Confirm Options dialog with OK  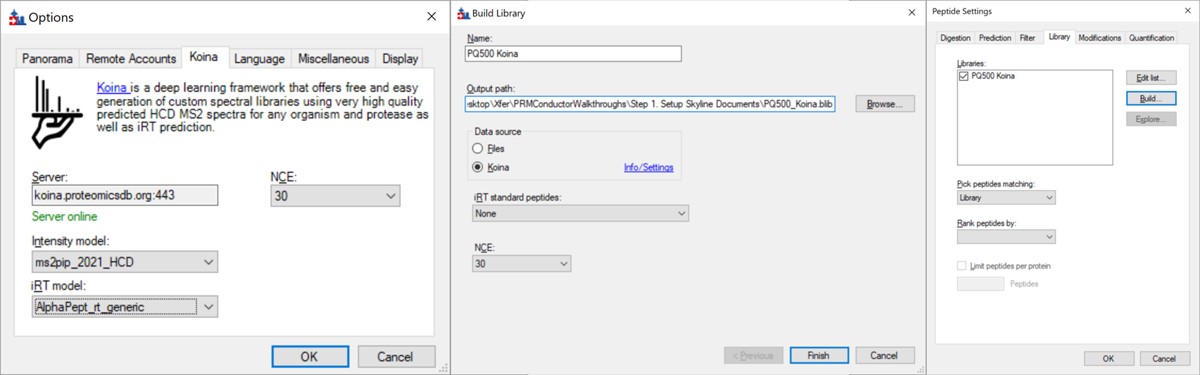pos(309,356)
